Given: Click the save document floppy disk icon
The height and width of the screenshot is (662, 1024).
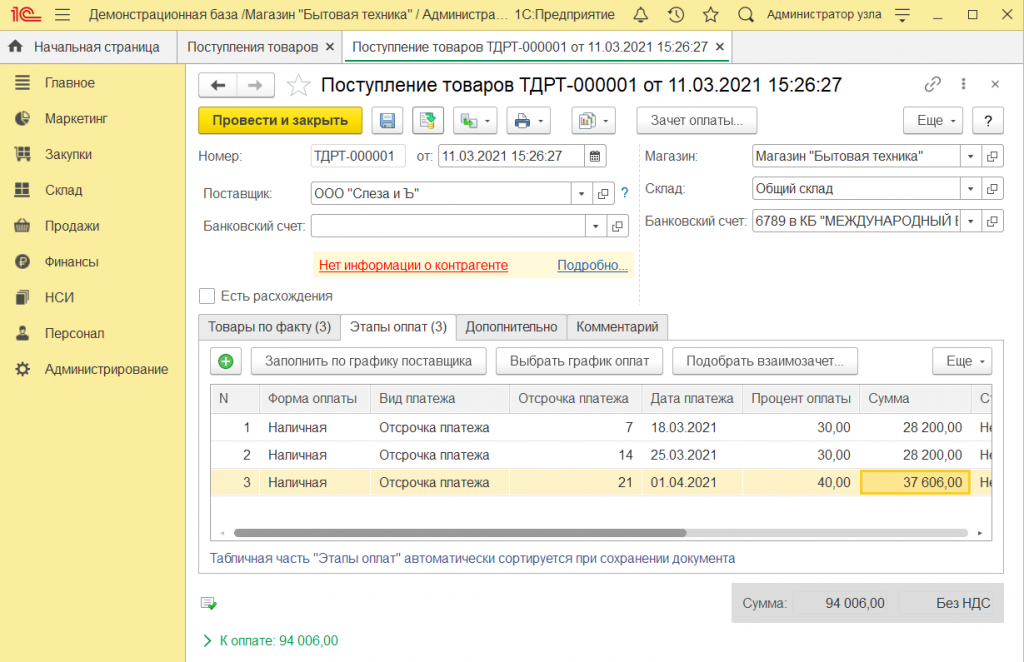Looking at the screenshot, I should 387,121.
